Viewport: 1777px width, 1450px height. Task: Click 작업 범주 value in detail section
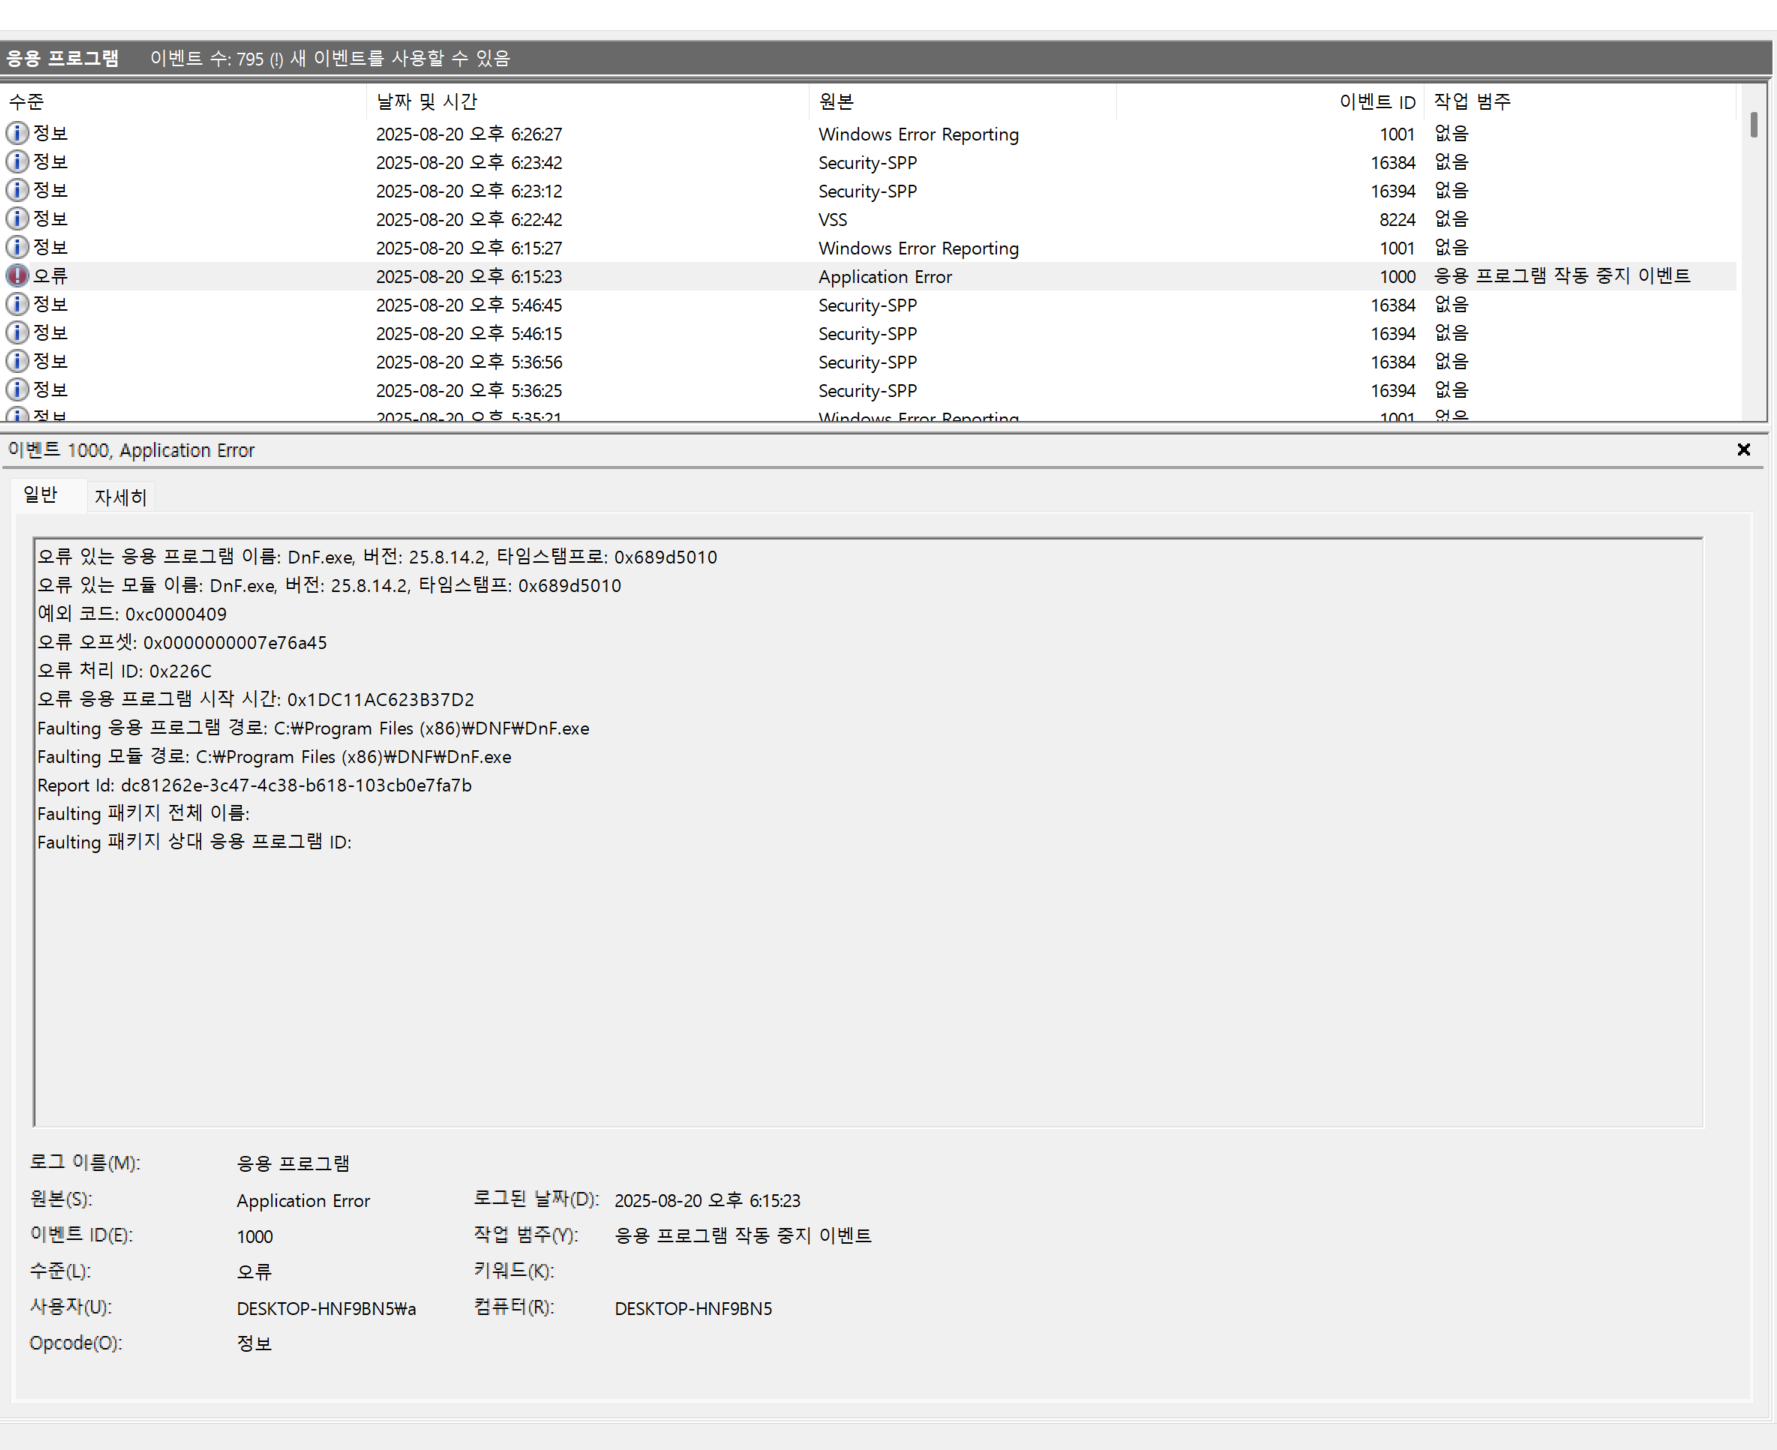pos(743,1235)
